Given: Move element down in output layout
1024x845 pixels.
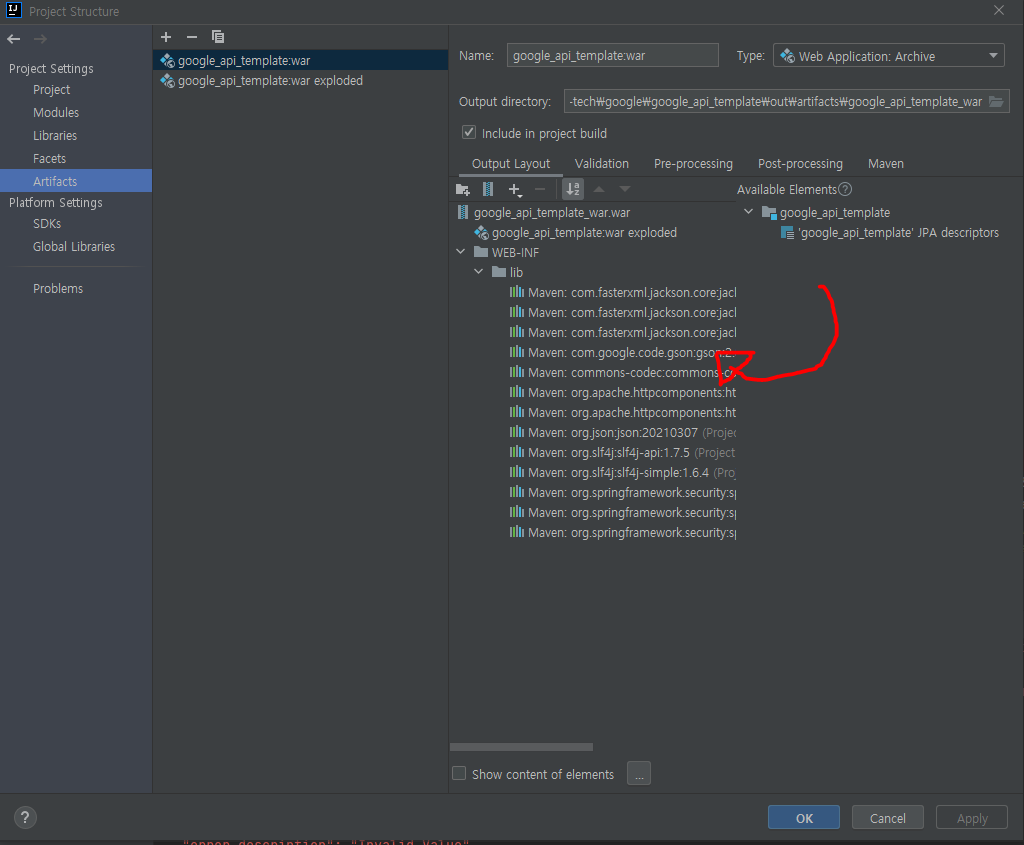Looking at the screenshot, I should 625,189.
